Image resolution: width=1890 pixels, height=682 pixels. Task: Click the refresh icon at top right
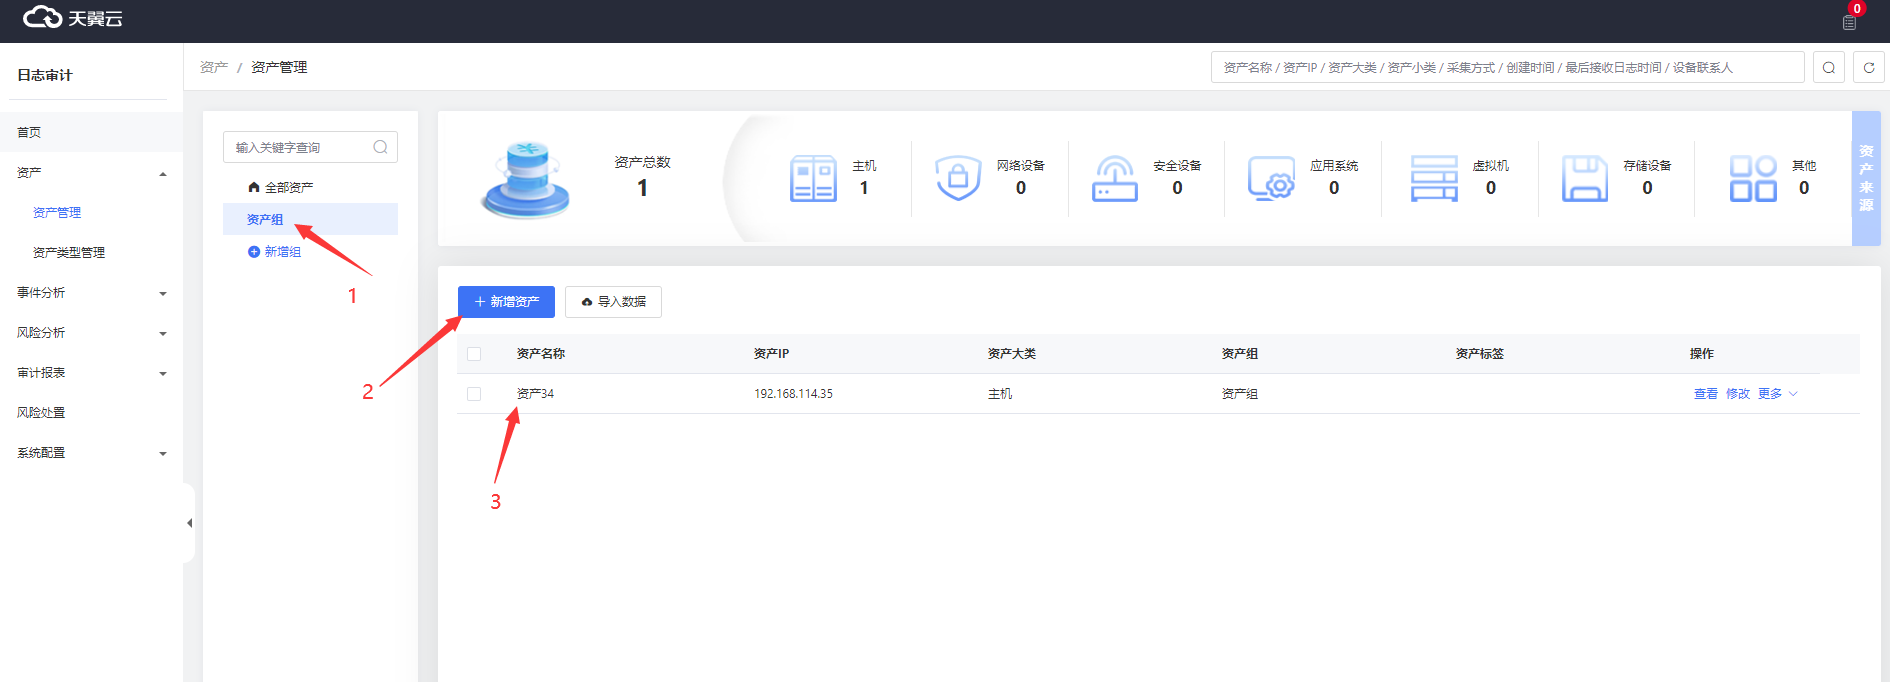pyautogui.click(x=1869, y=68)
